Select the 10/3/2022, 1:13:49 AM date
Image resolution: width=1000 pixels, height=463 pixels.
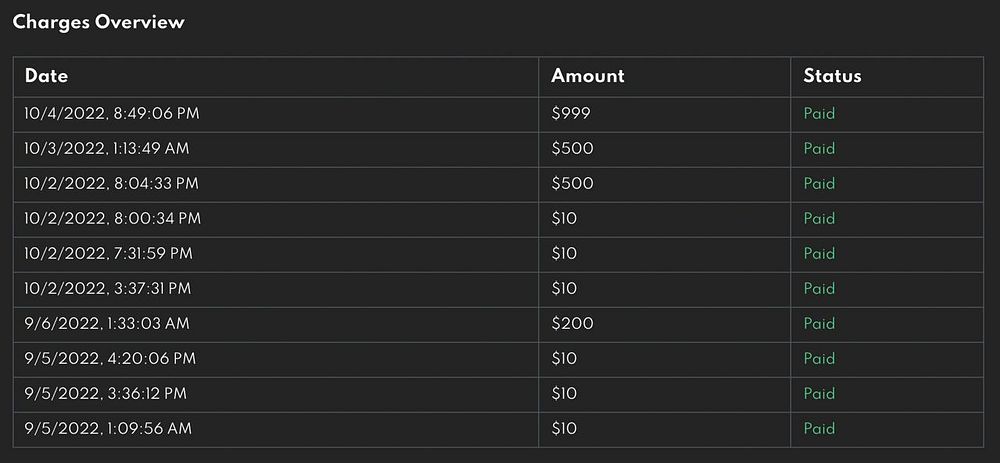point(107,149)
